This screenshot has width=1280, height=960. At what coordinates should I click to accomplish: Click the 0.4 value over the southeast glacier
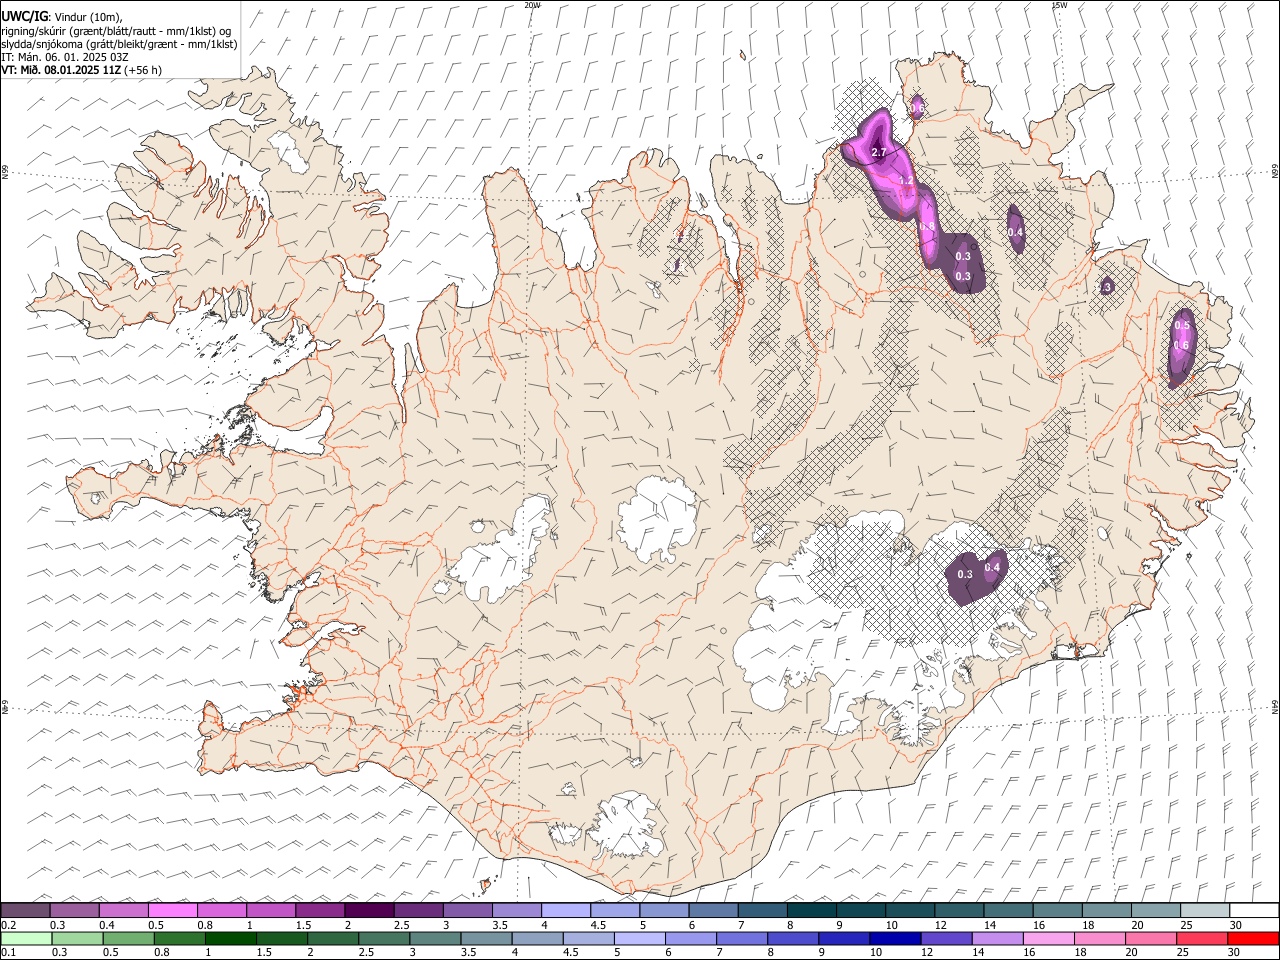point(992,567)
